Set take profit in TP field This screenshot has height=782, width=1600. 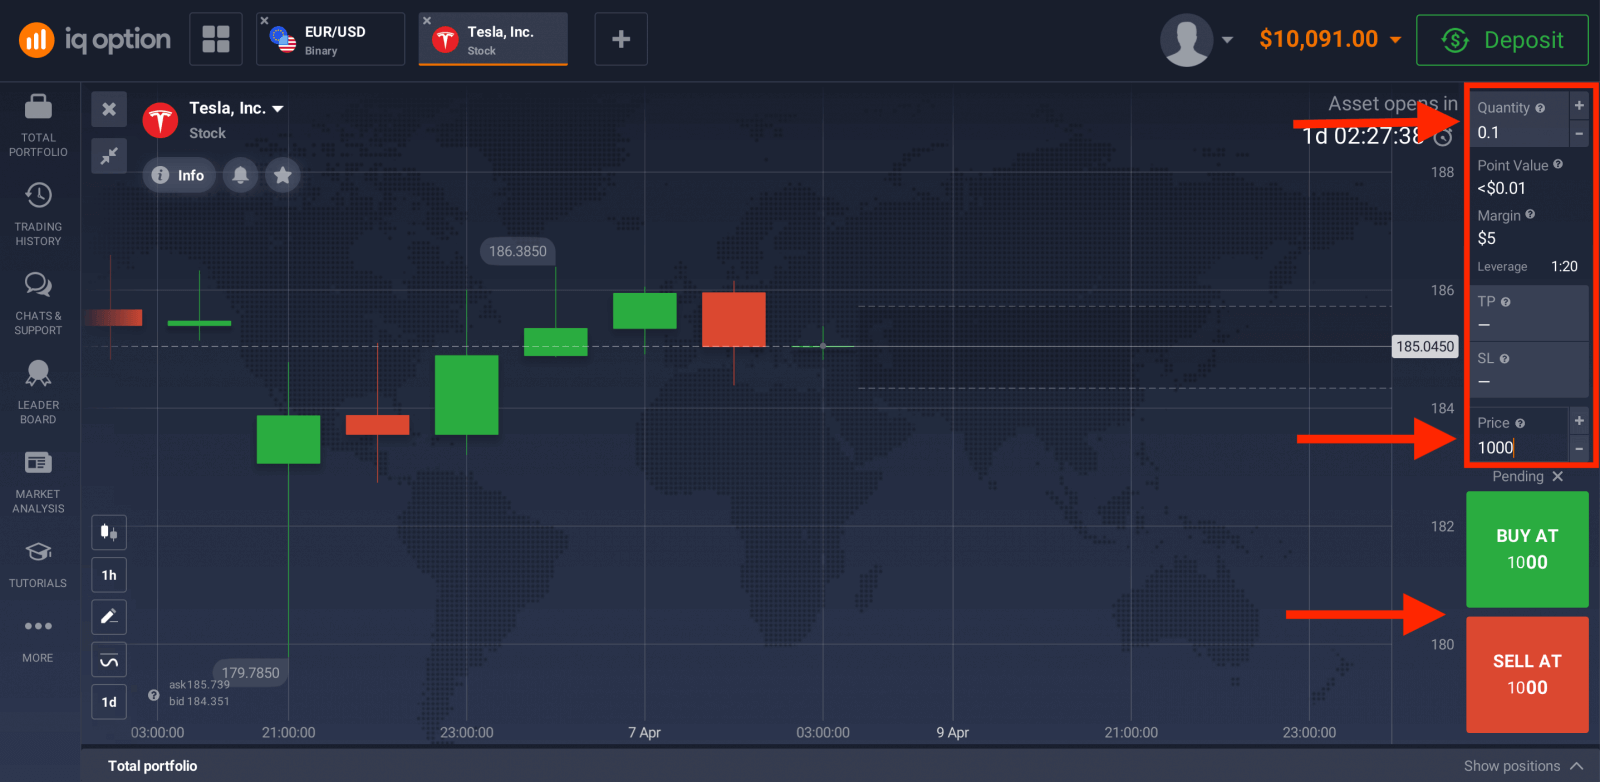[1529, 313]
